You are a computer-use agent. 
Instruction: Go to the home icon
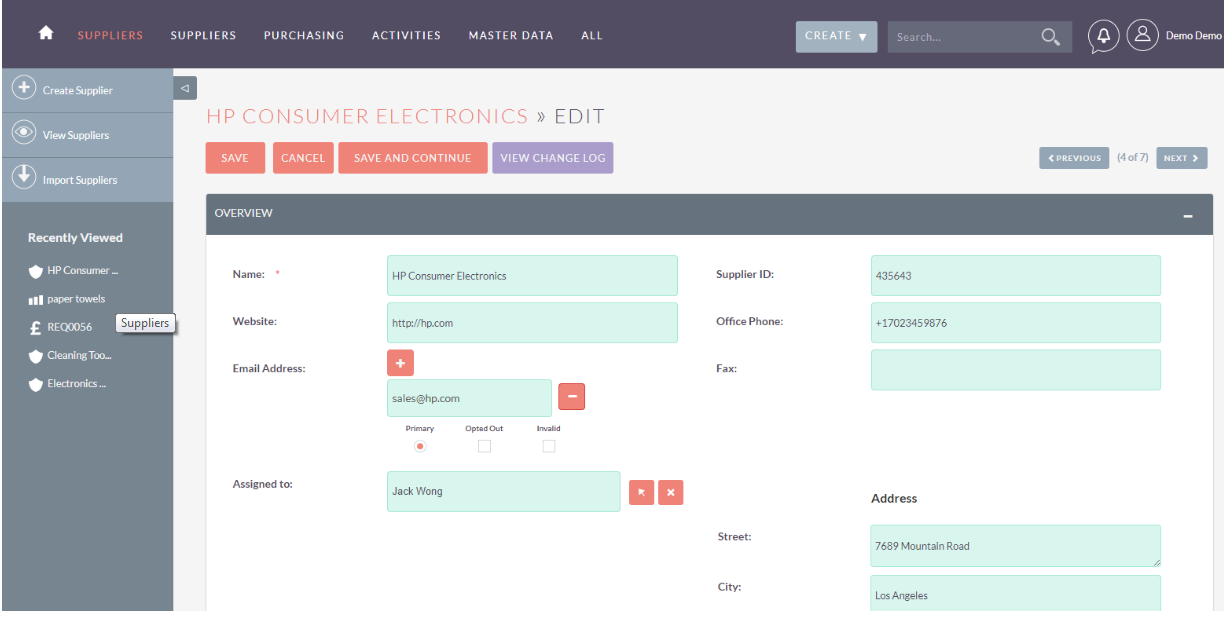coord(46,33)
